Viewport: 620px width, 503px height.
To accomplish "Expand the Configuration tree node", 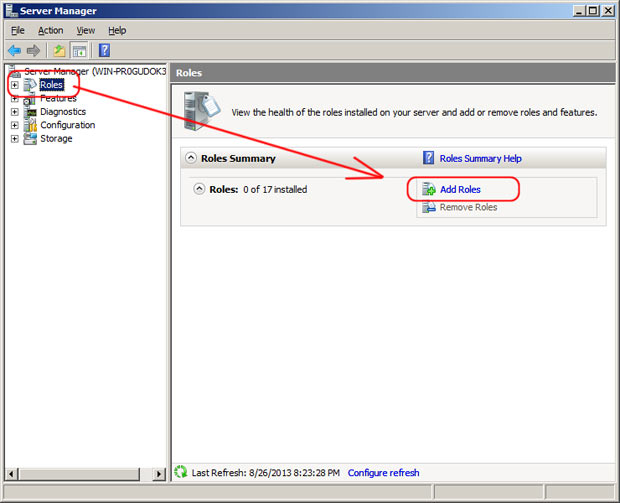I will 15,125.
